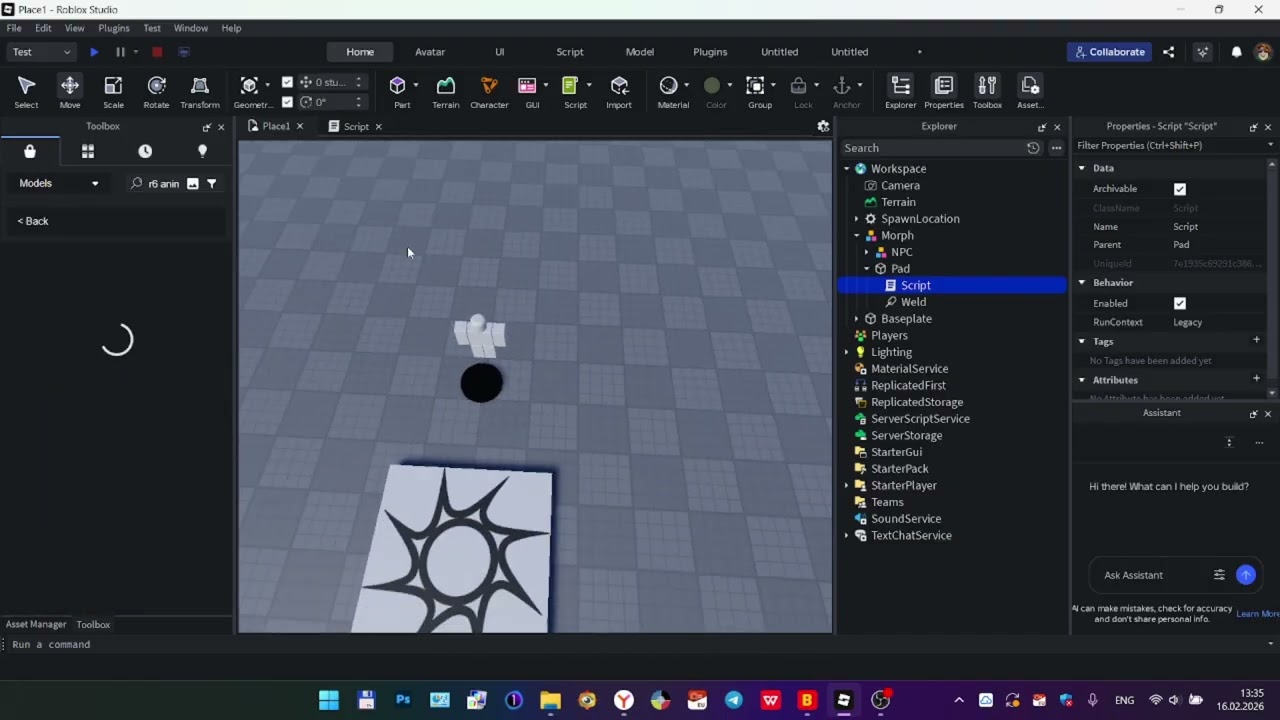Open the Toolbox Recent clock tab
Screen dimensions: 1280x720
point(145,151)
